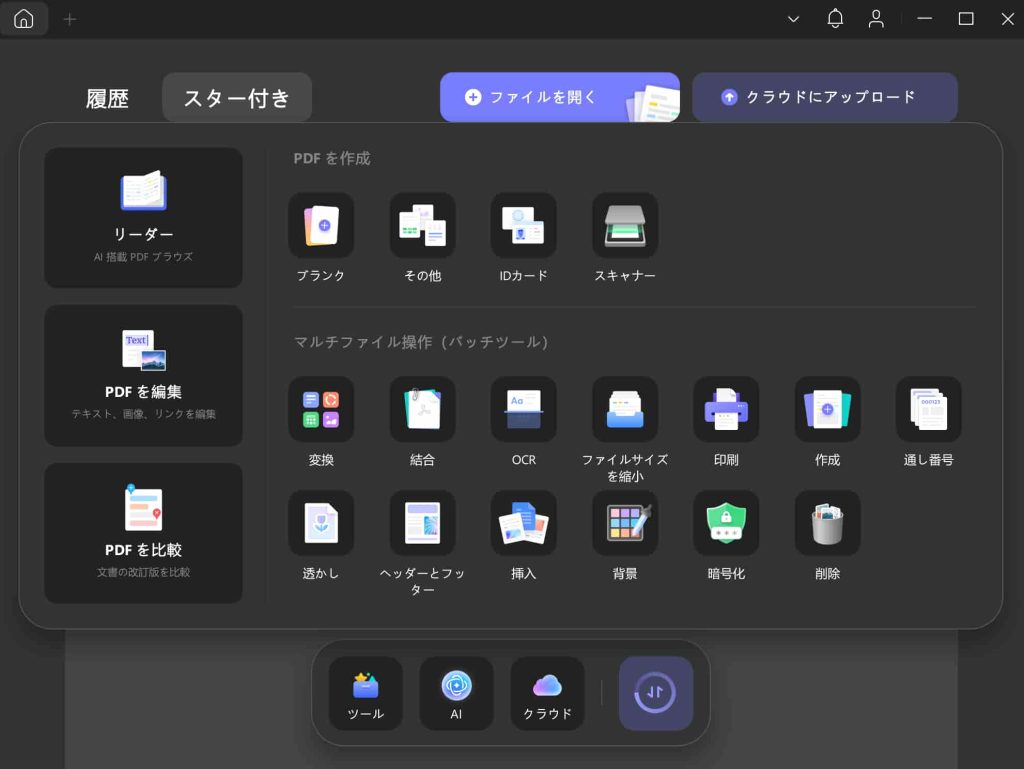
Task: Open the batch 結合 (combine) tool
Action: pyautogui.click(x=423, y=409)
